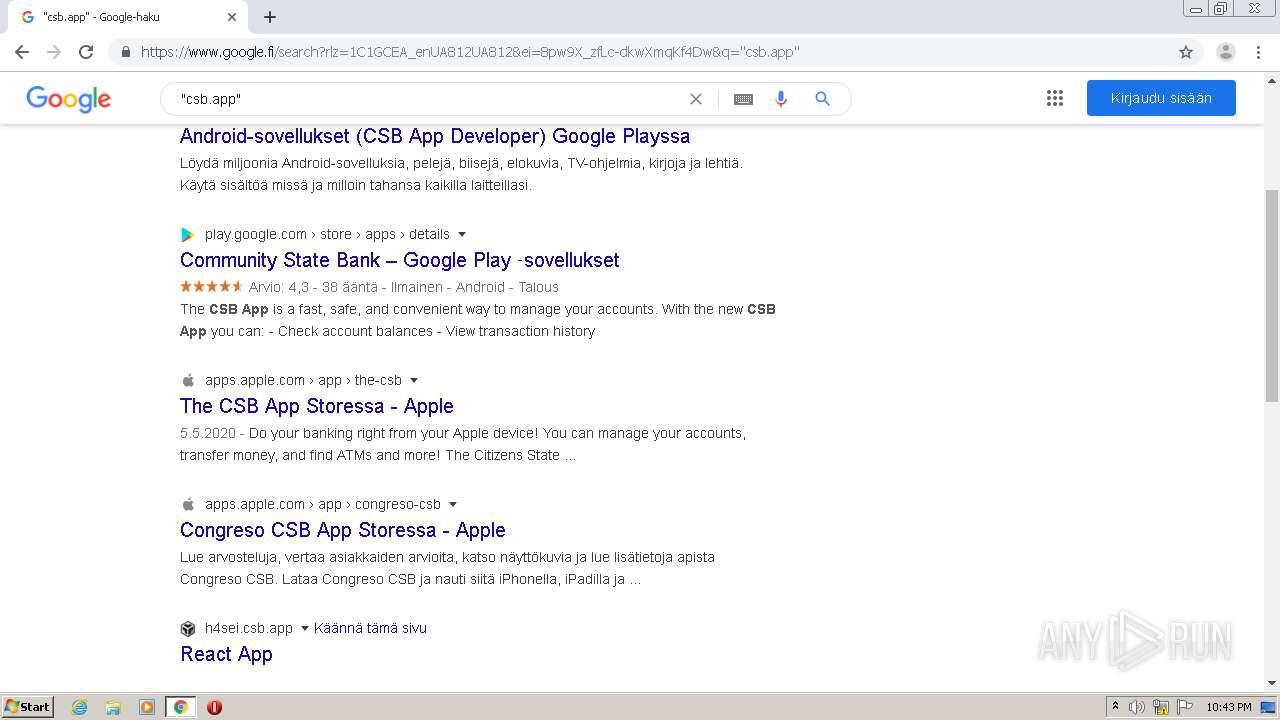Screen dimensions: 1280x720
Task: Expand the arrow next to play.google.com details
Action: click(x=462, y=234)
